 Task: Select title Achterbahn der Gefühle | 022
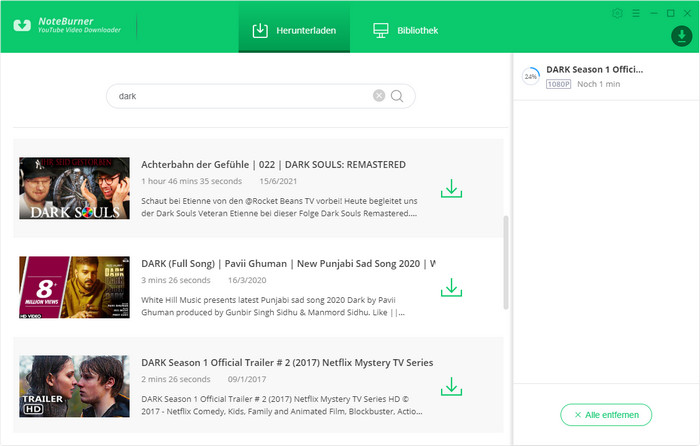(273, 164)
